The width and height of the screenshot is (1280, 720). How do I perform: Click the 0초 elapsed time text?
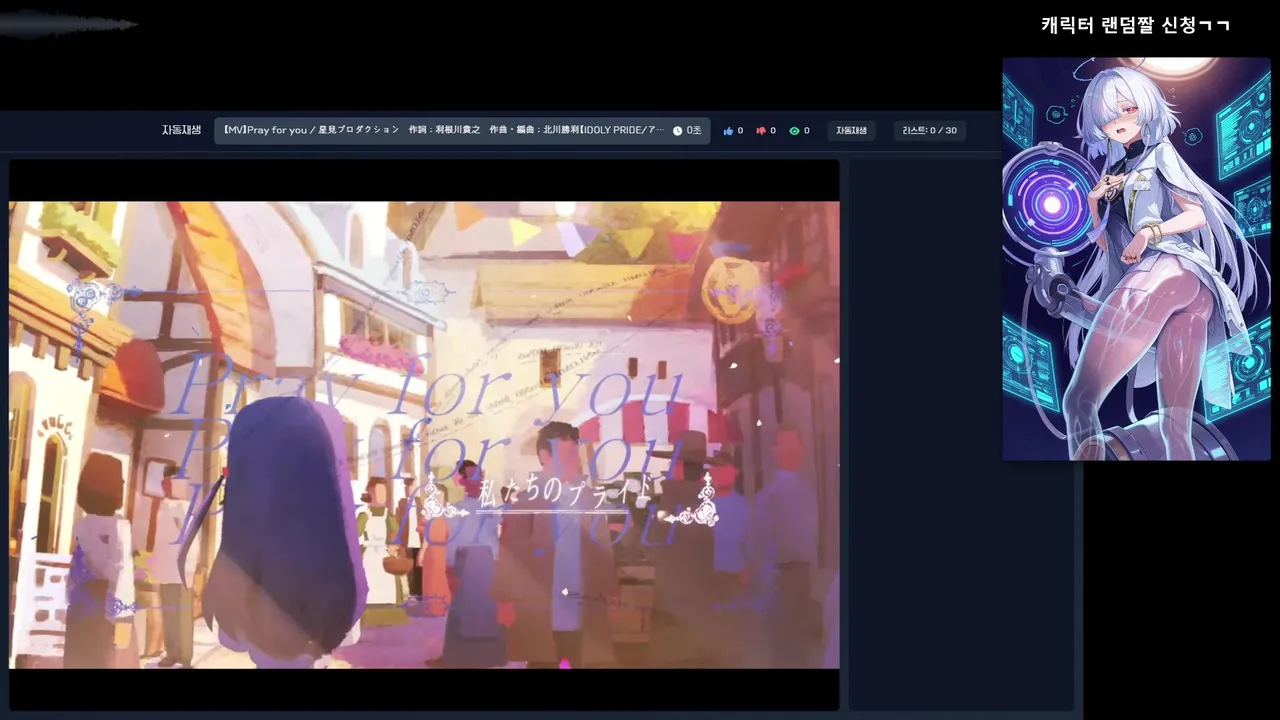pos(694,131)
